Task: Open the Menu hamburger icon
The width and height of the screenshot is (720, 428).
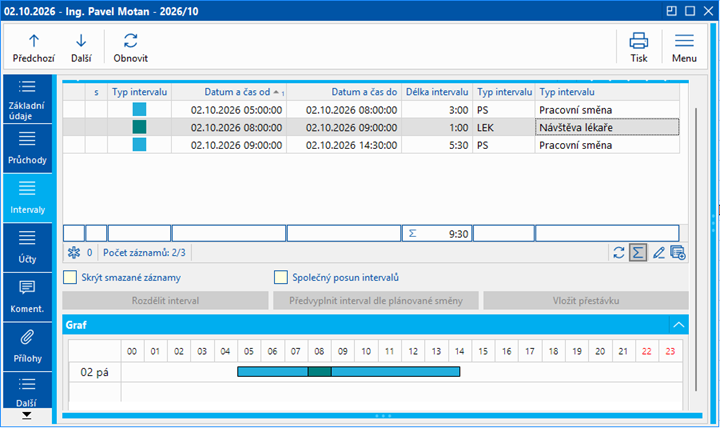Action: [x=684, y=48]
